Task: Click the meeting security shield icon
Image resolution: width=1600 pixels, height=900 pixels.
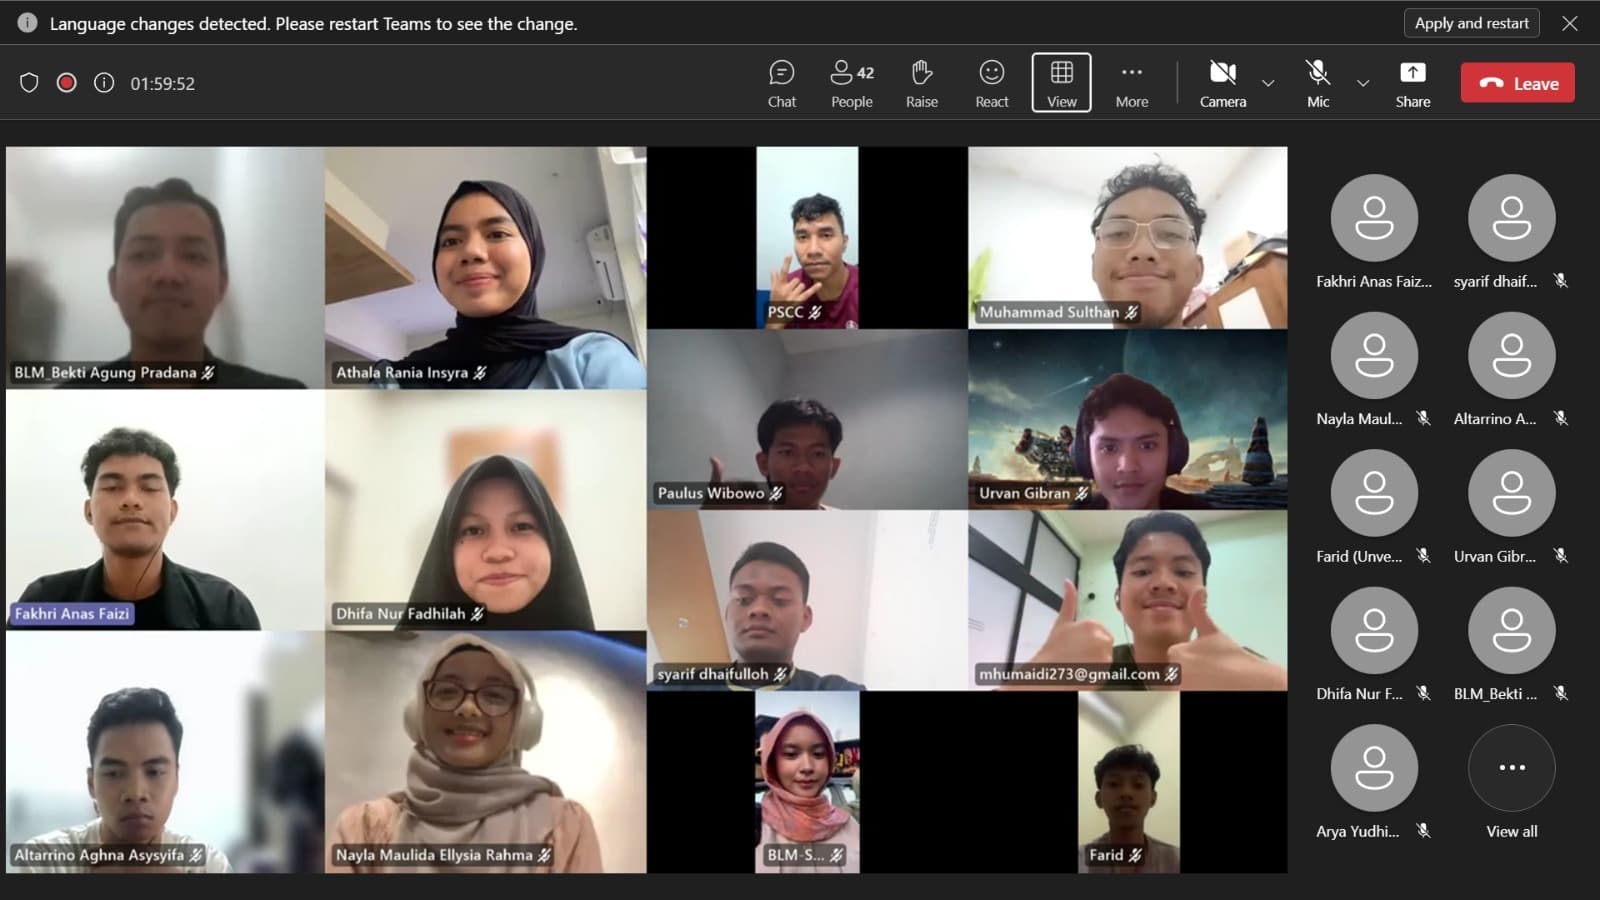Action: click(x=29, y=83)
